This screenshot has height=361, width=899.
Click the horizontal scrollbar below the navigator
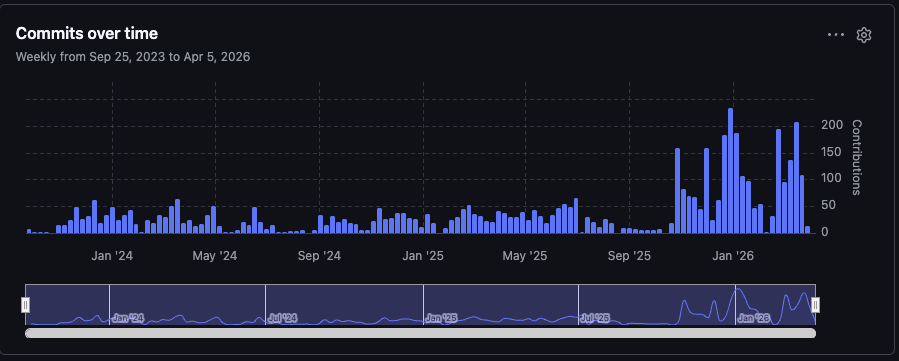click(420, 333)
